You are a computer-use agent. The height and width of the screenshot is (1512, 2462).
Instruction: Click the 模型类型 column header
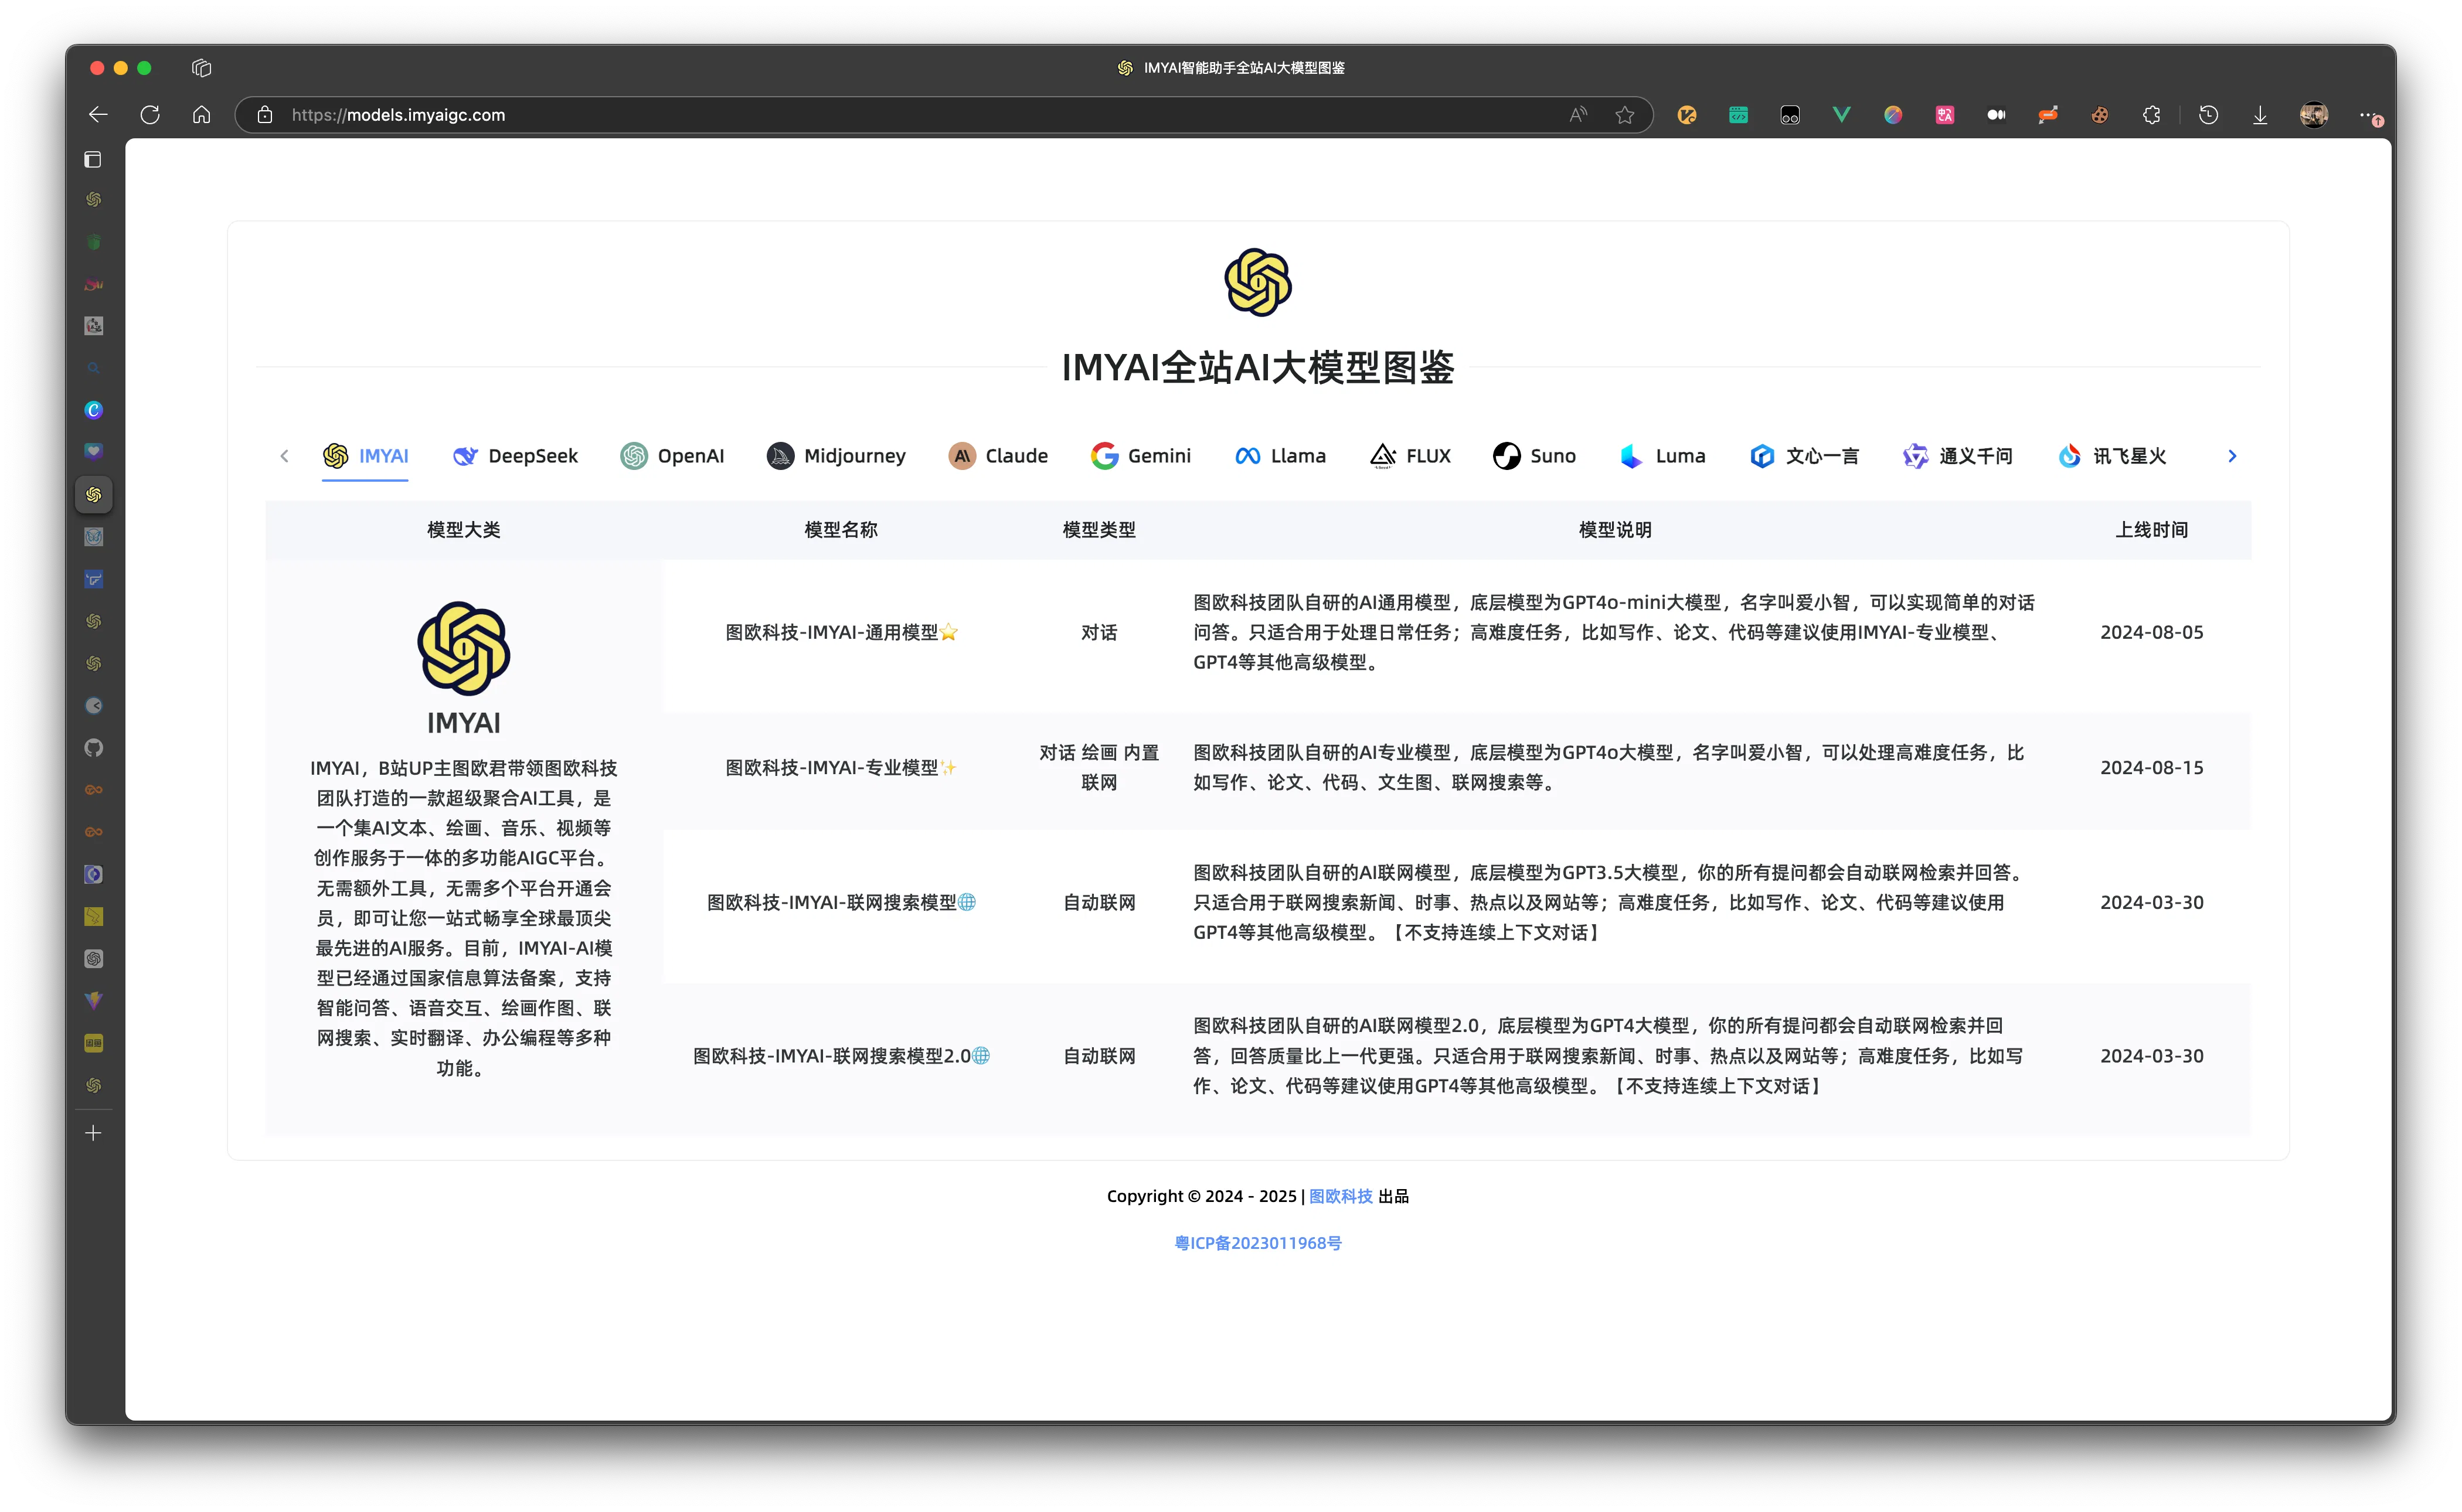(1098, 530)
